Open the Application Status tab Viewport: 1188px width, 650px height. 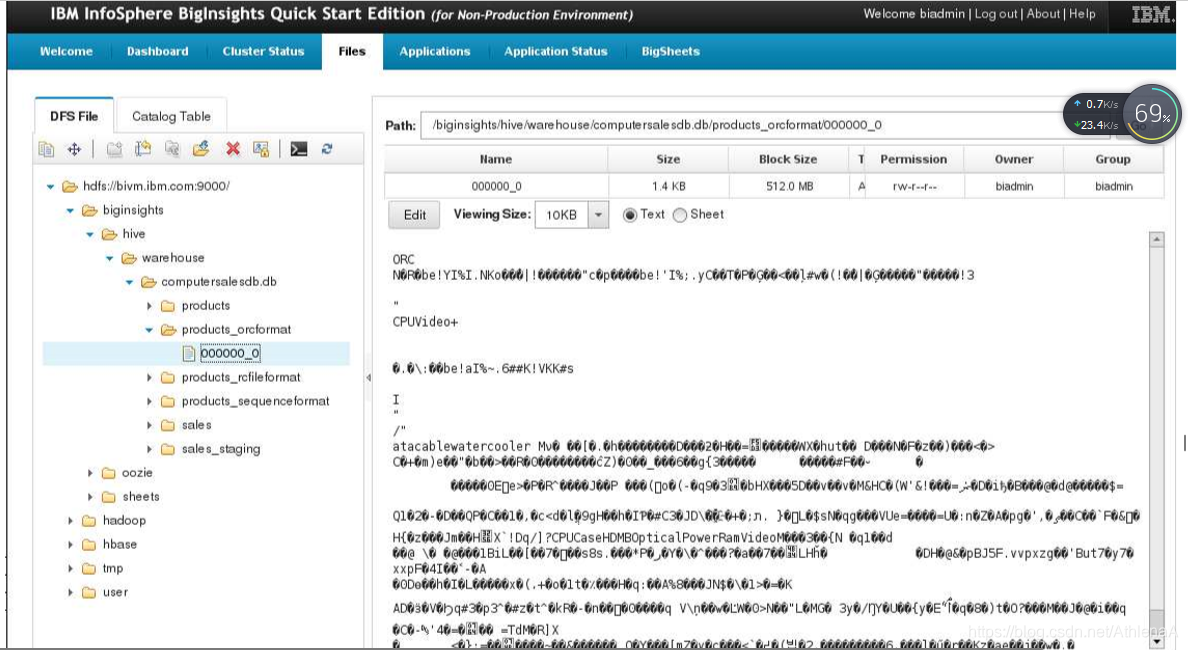tap(556, 52)
